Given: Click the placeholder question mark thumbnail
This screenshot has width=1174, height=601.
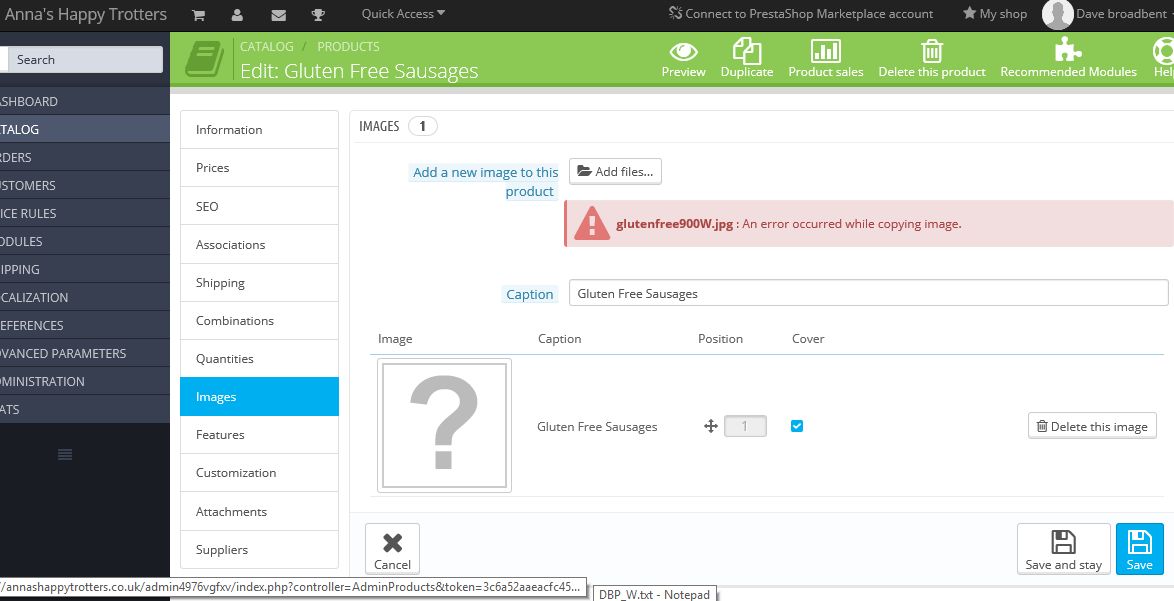Looking at the screenshot, I should (444, 425).
